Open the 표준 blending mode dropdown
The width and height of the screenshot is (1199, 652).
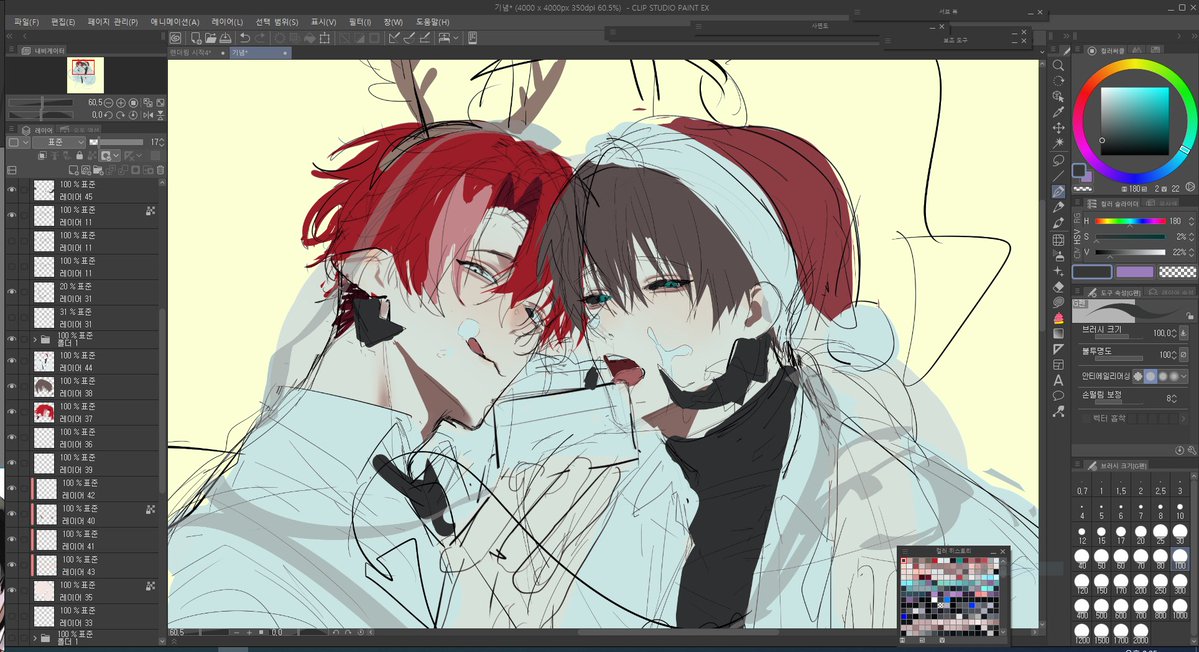(59, 142)
